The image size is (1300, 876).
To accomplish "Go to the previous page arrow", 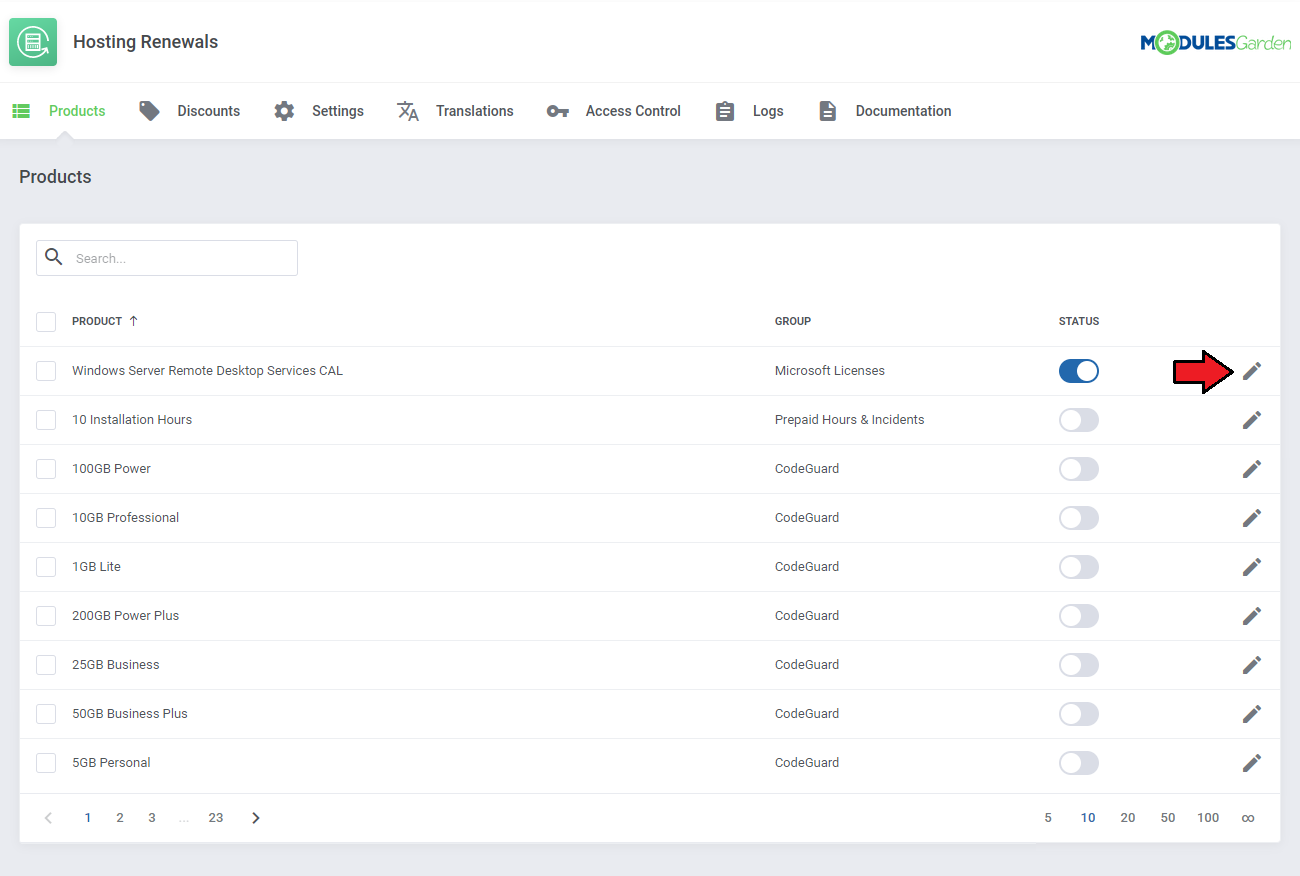I will click(48, 818).
